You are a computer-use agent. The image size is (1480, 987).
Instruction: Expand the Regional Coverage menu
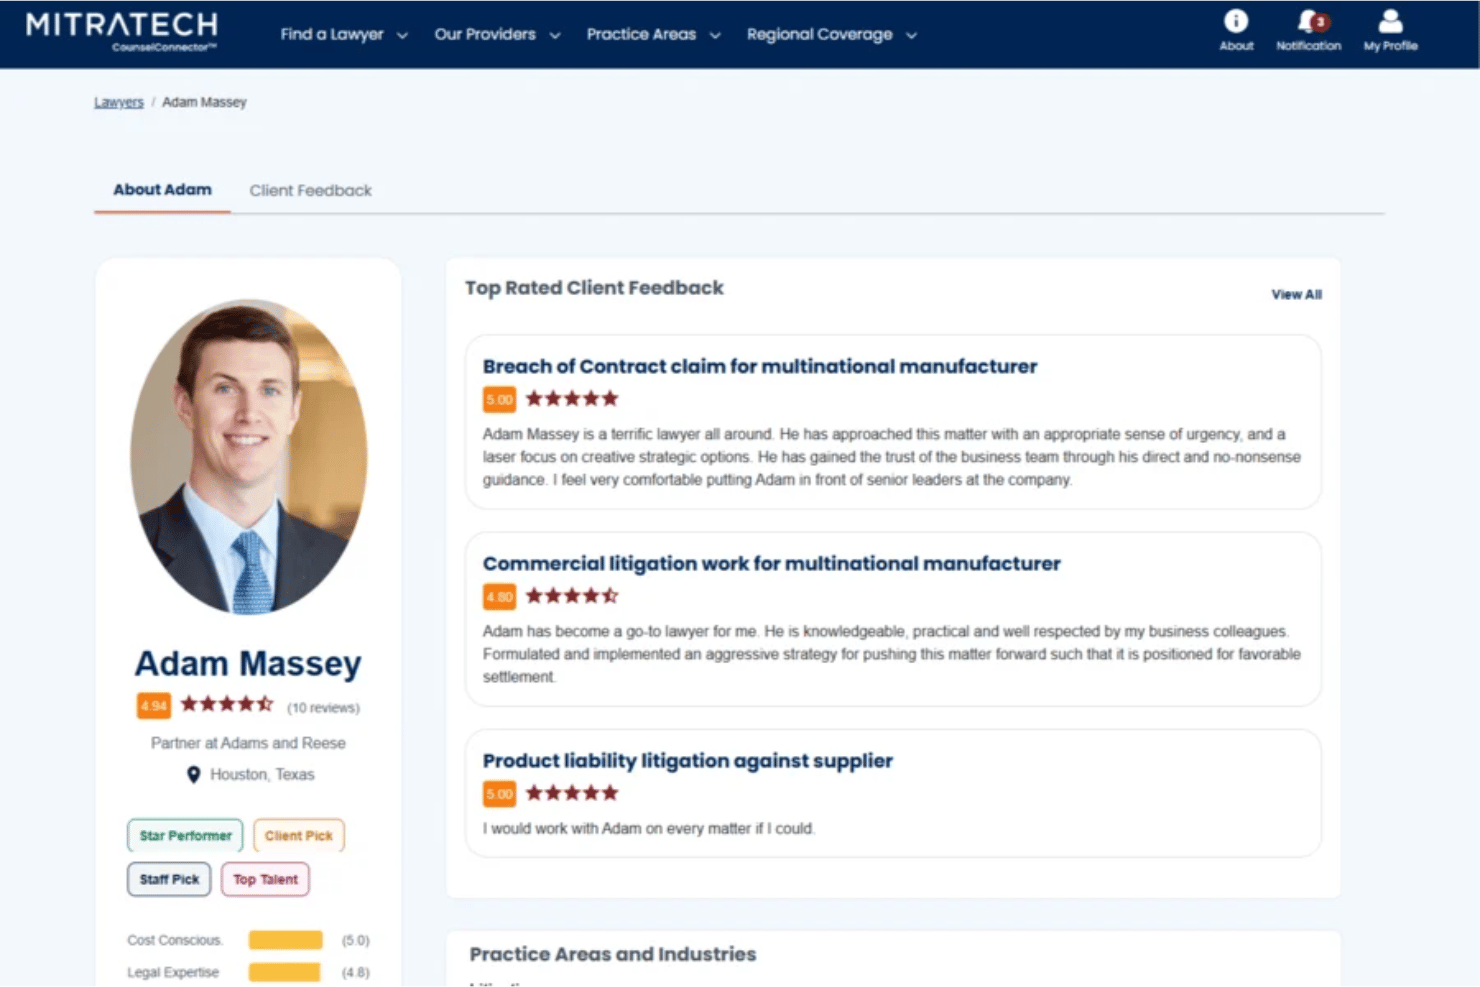(x=831, y=34)
